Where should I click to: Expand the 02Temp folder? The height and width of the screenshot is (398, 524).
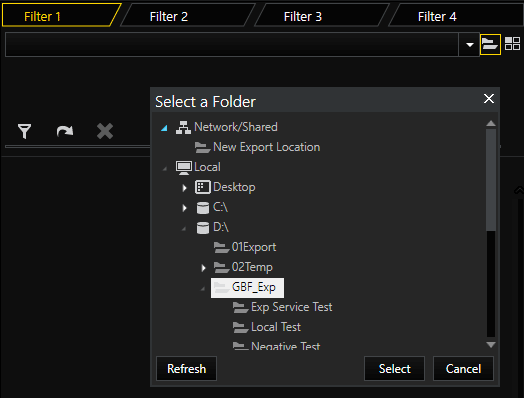pos(204,268)
